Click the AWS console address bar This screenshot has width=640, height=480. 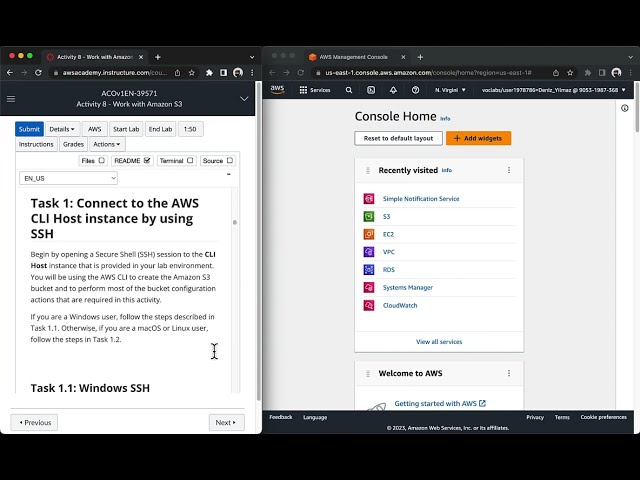(x=429, y=73)
